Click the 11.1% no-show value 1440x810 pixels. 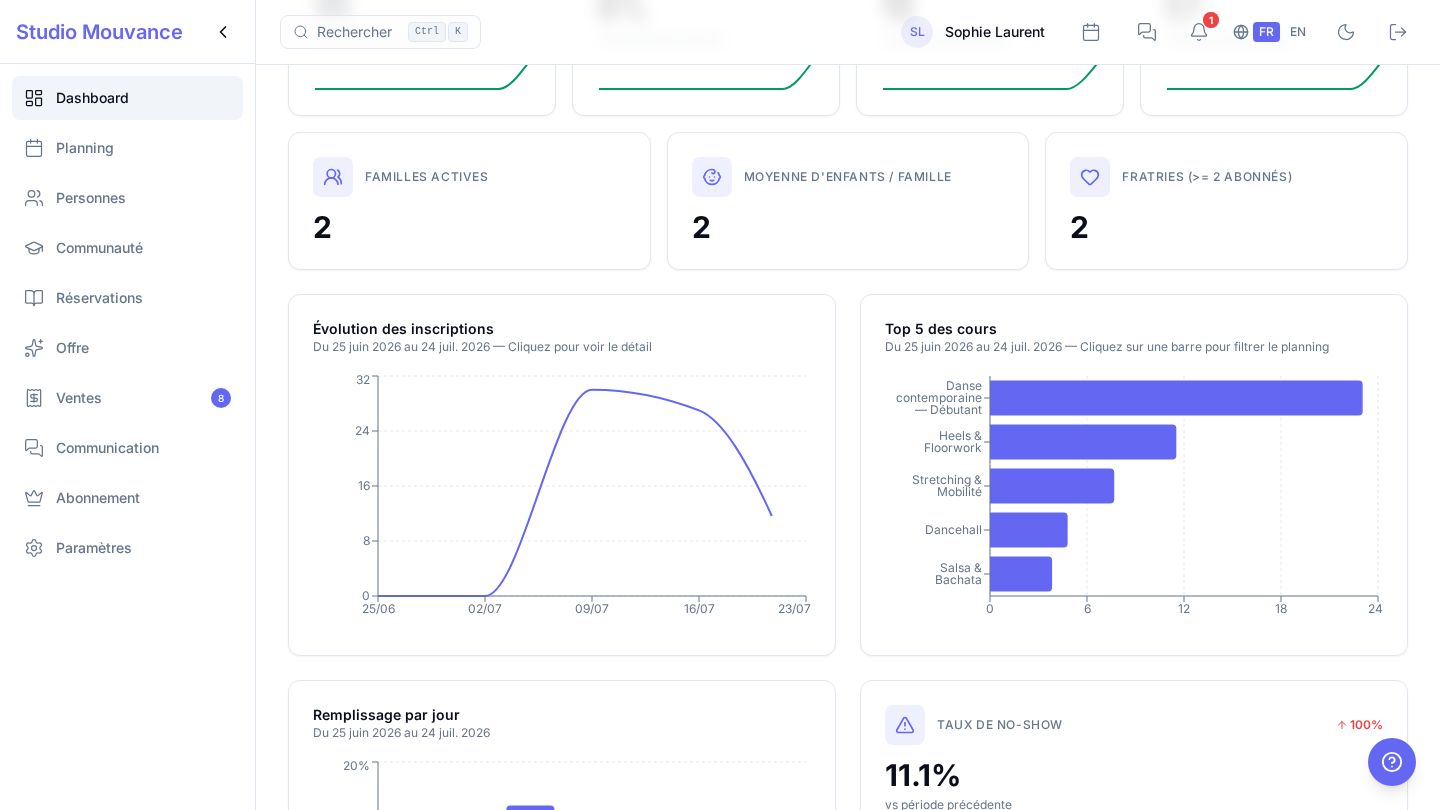[x=922, y=775]
